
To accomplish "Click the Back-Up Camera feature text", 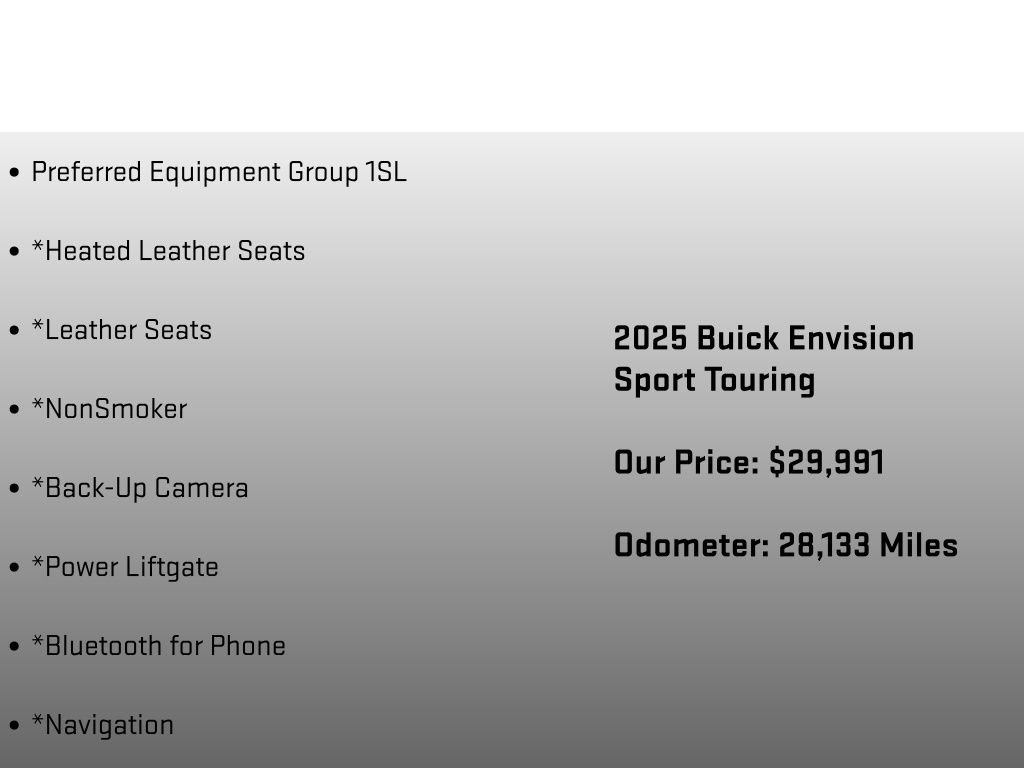I will click(140, 488).
